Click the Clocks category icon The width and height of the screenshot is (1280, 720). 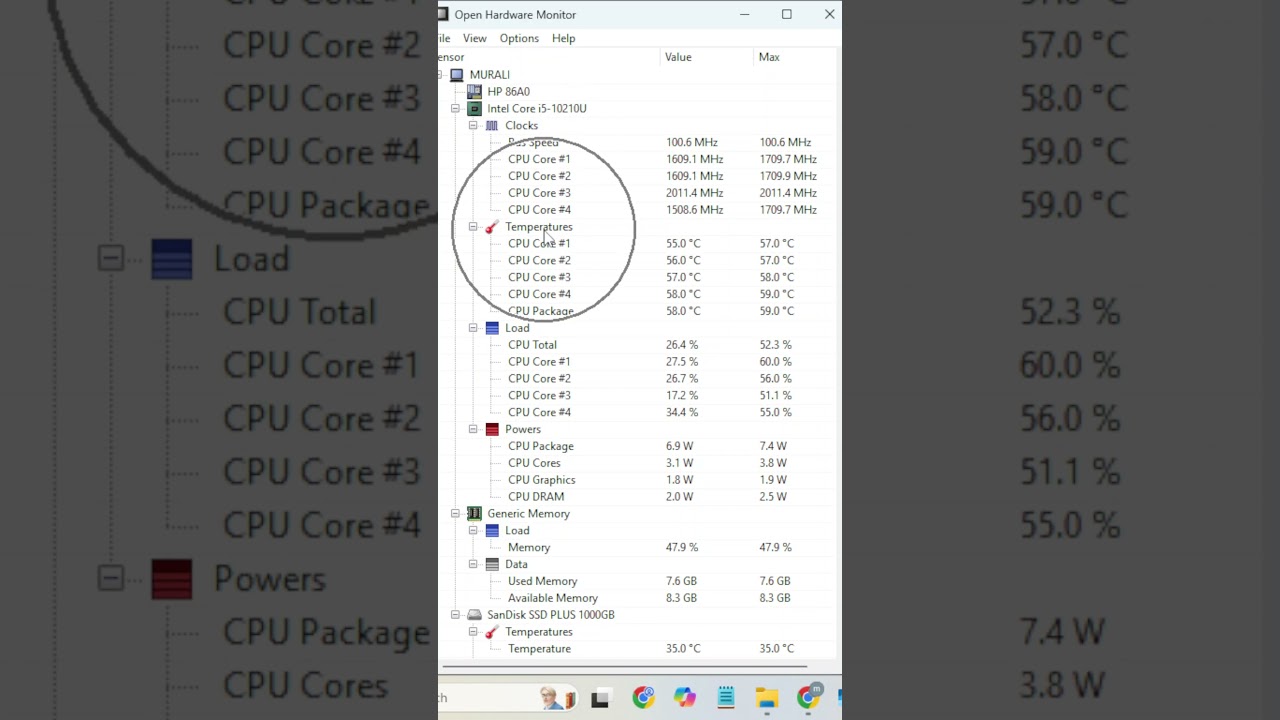tap(492, 126)
